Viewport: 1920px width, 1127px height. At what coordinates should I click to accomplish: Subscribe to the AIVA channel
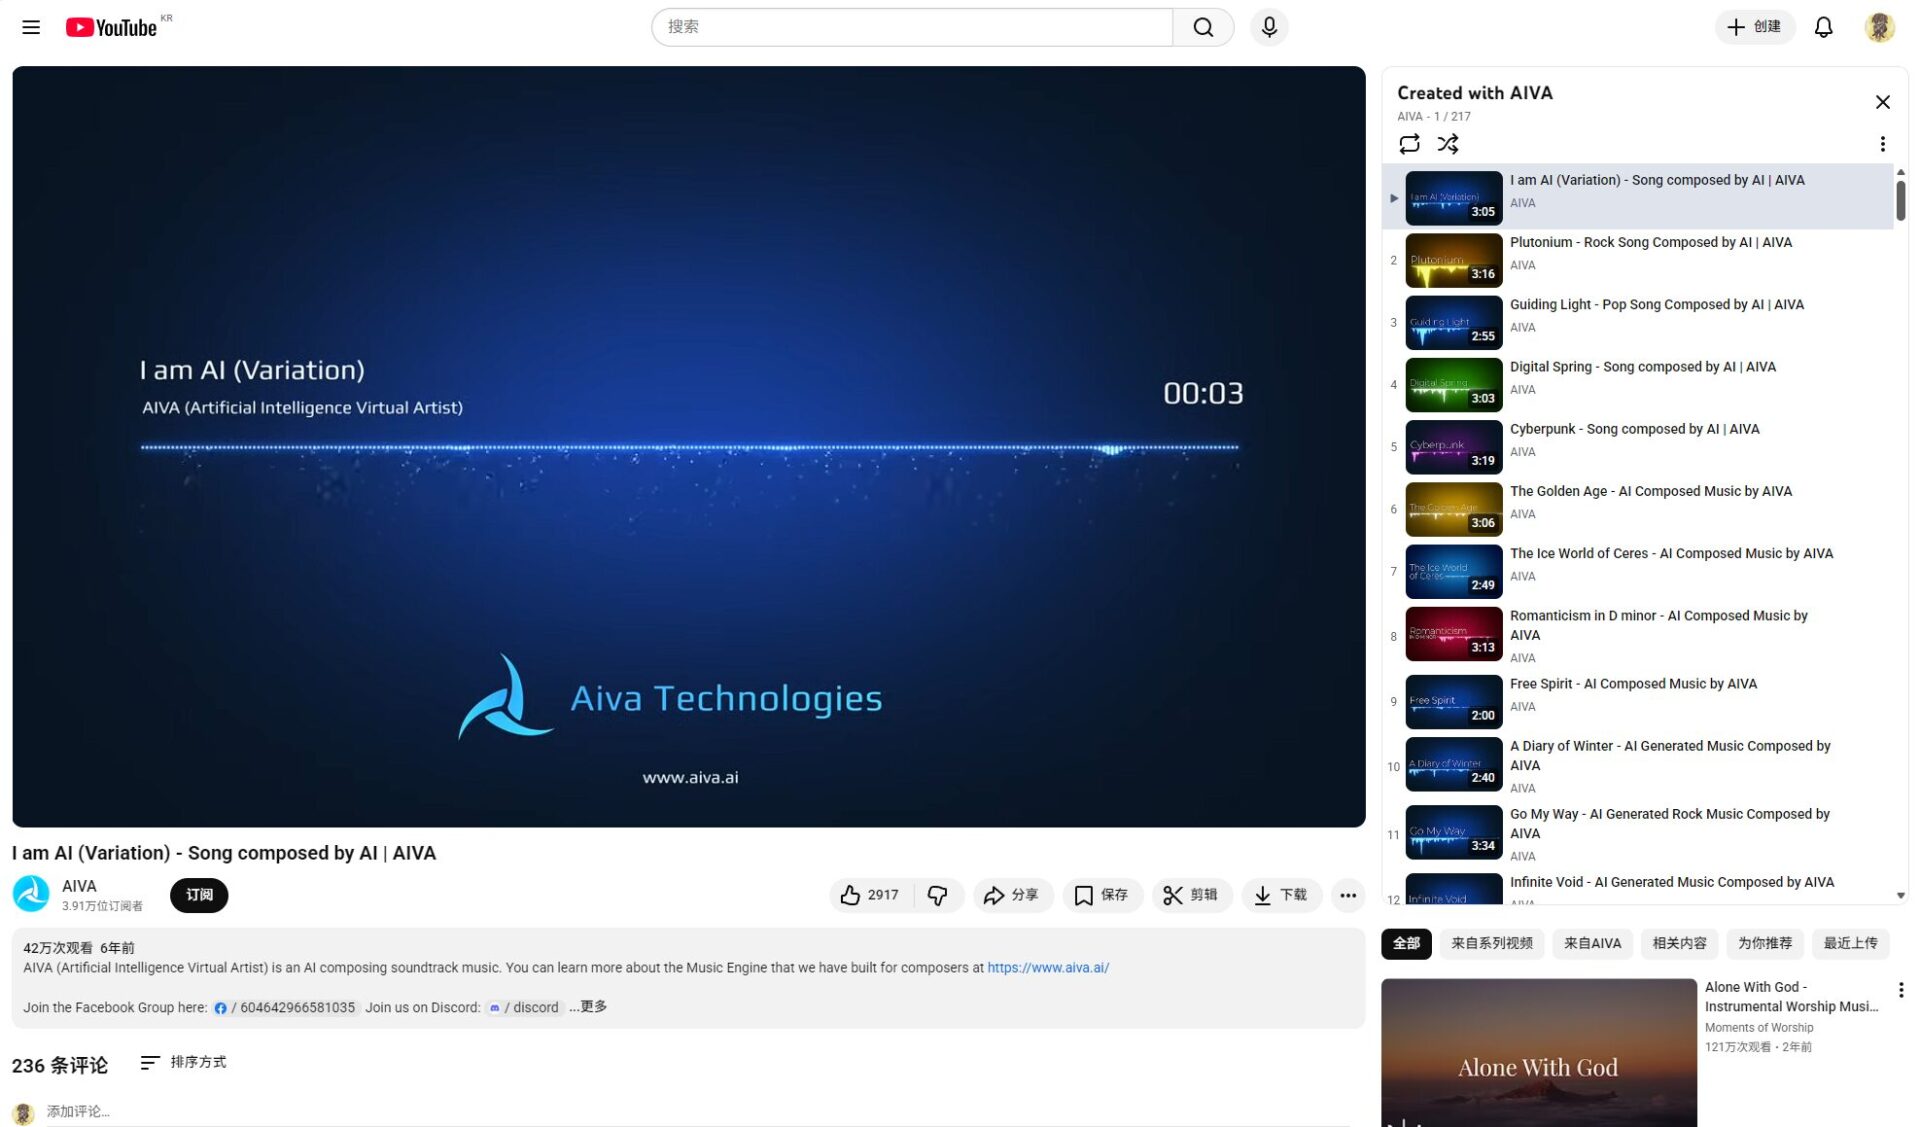coord(199,895)
